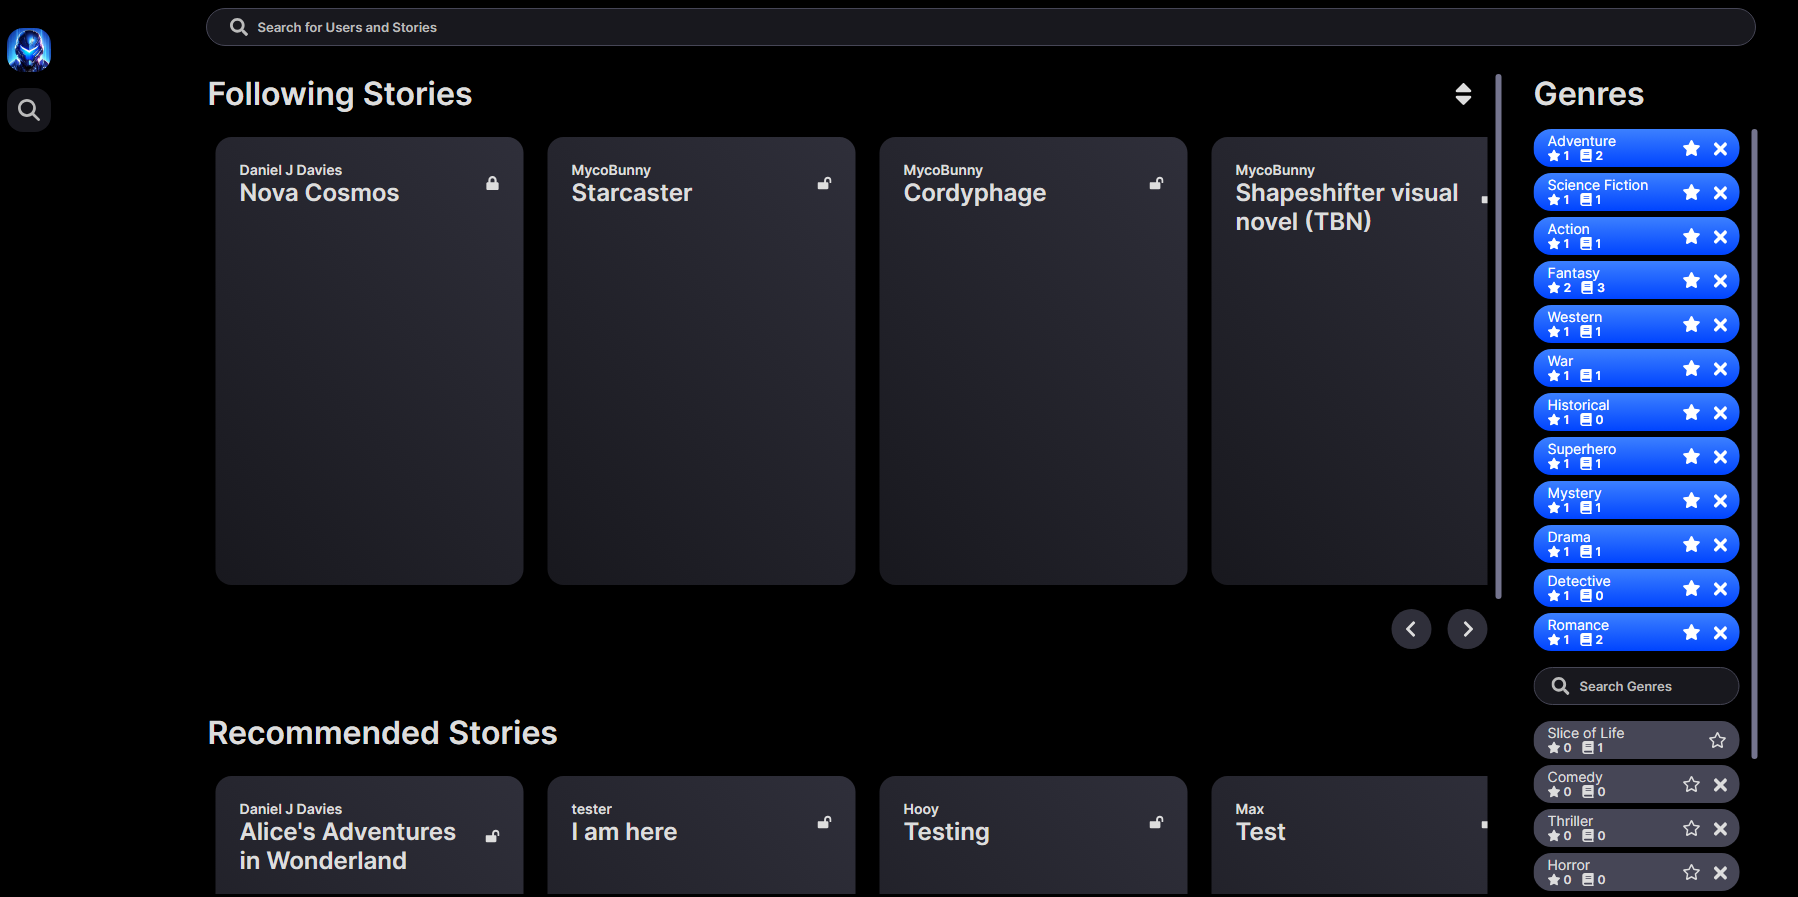Go to next Following Stories page
This screenshot has height=897, width=1798.
1467,629
